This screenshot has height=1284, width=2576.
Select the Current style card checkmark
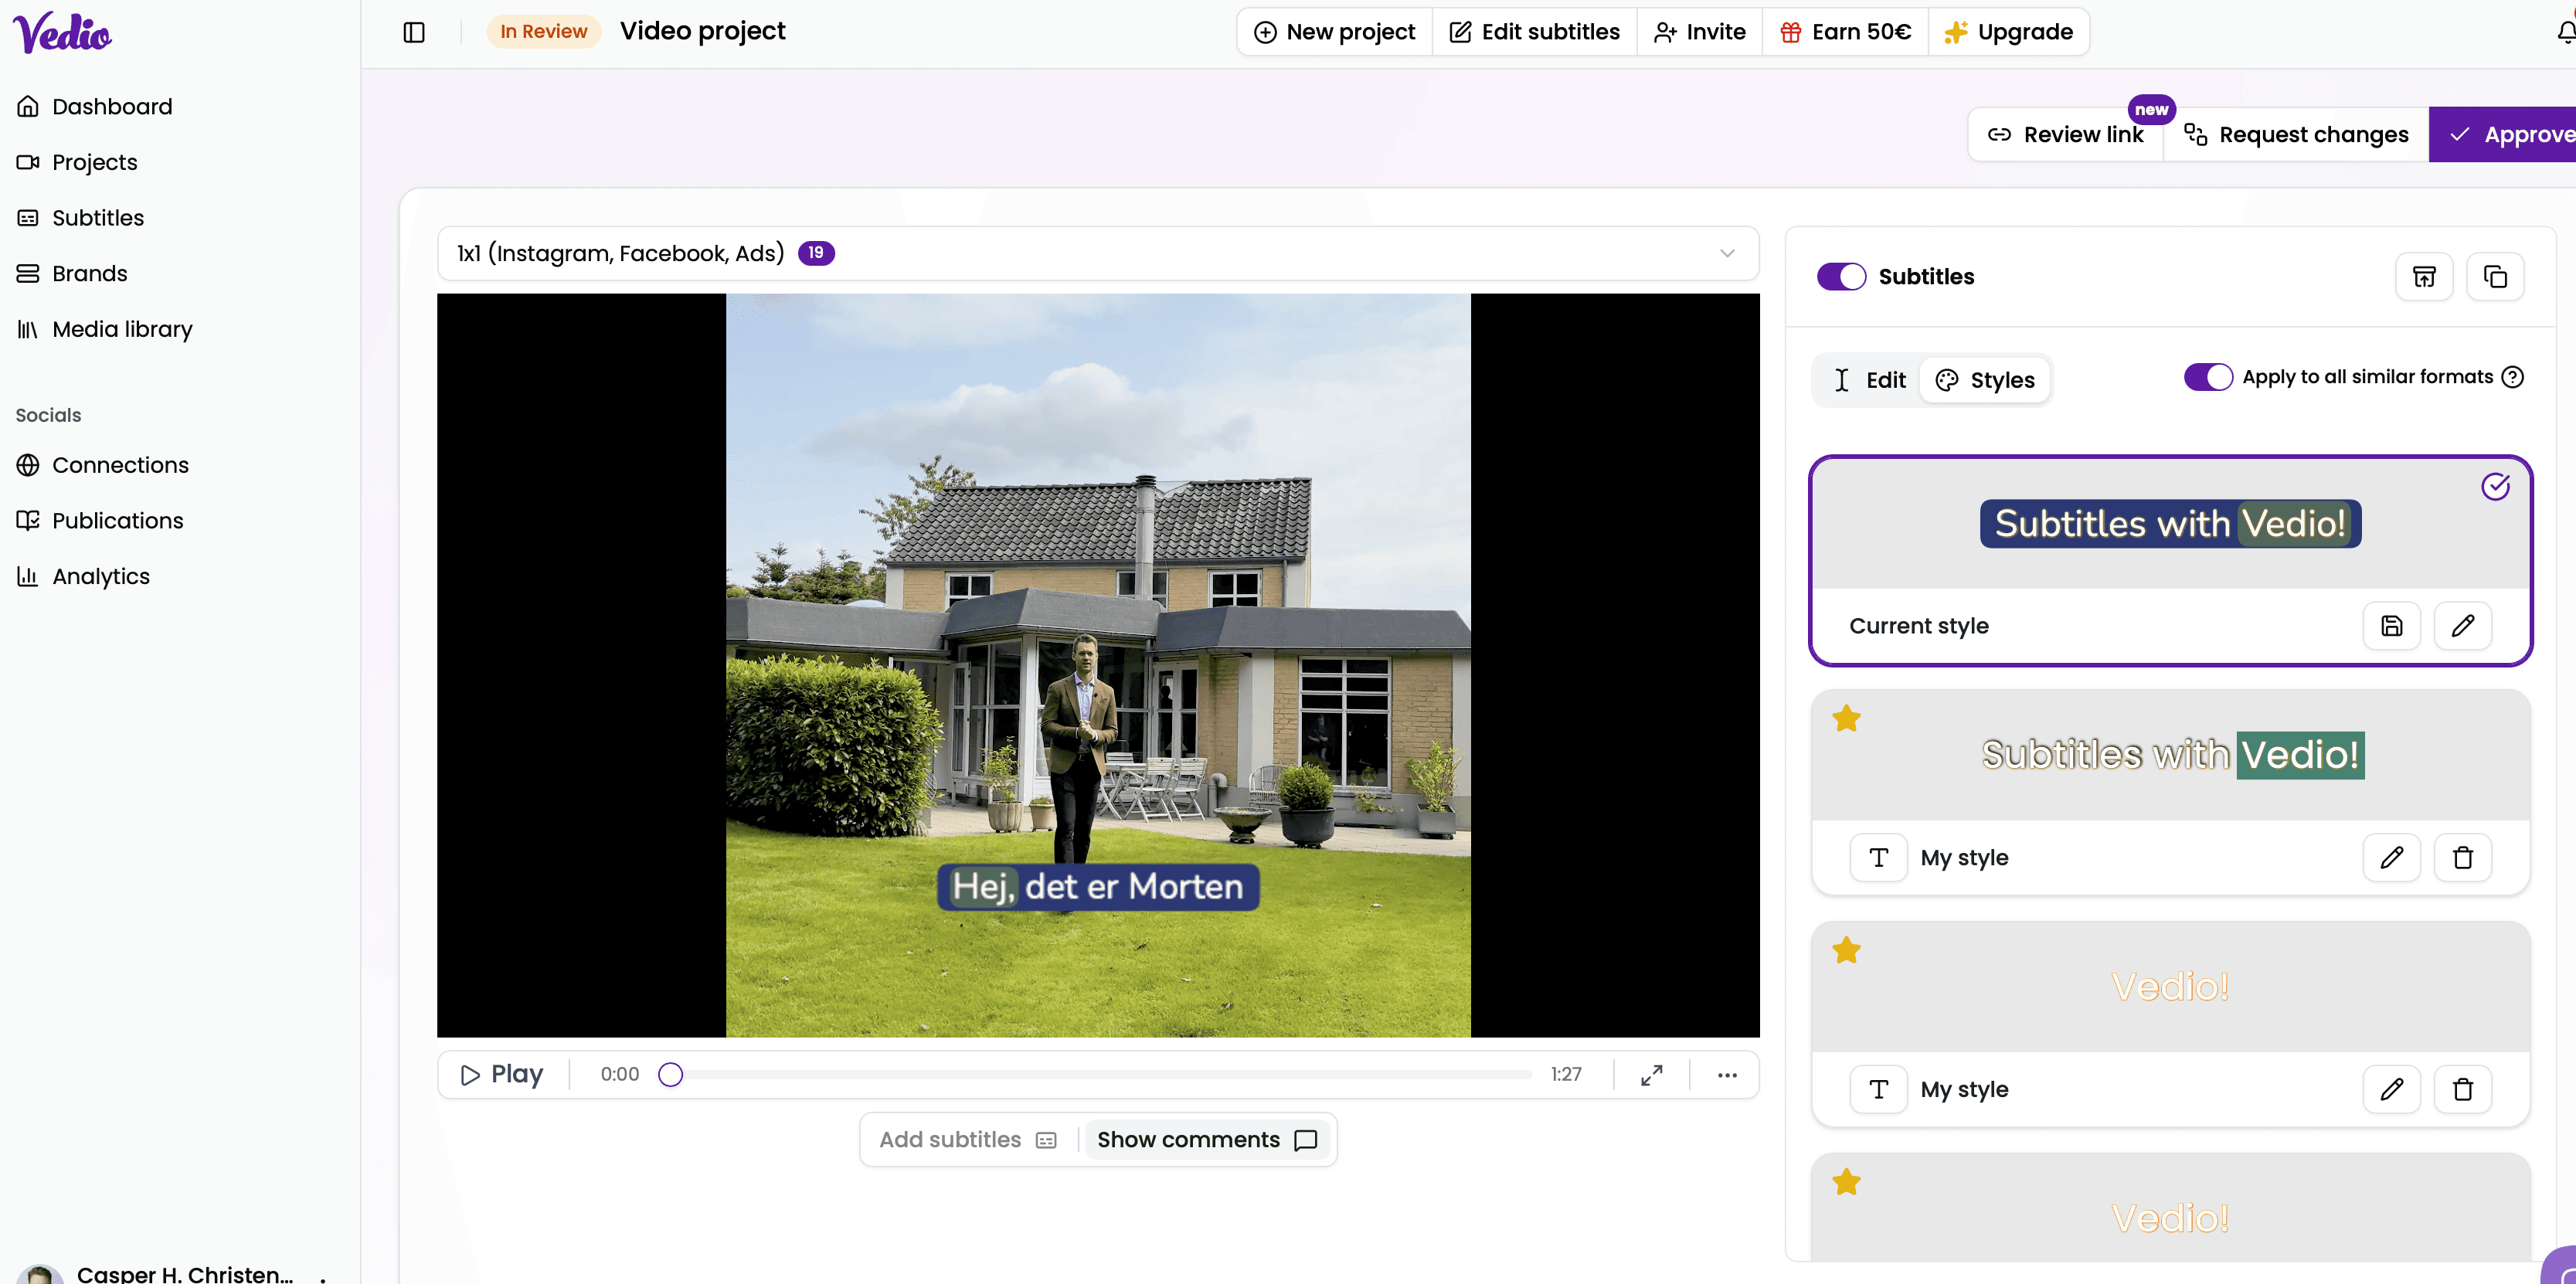click(x=2495, y=487)
